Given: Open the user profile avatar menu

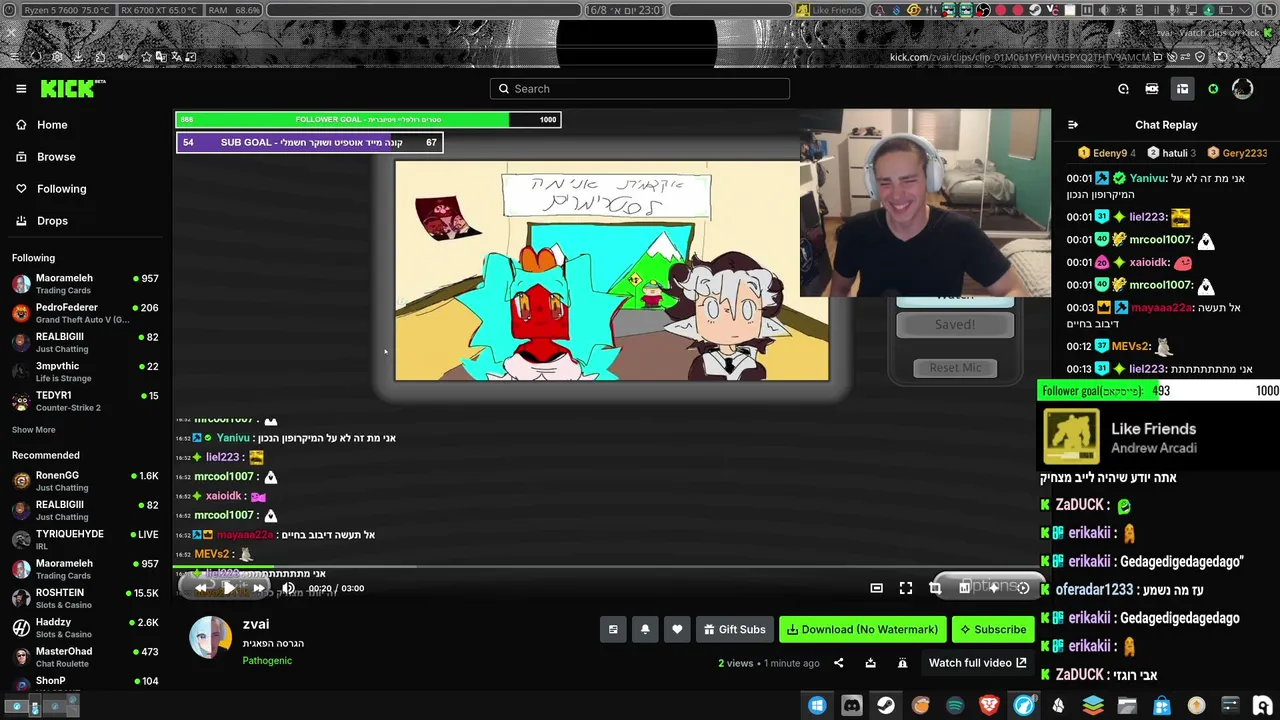Looking at the screenshot, I should [1242, 89].
